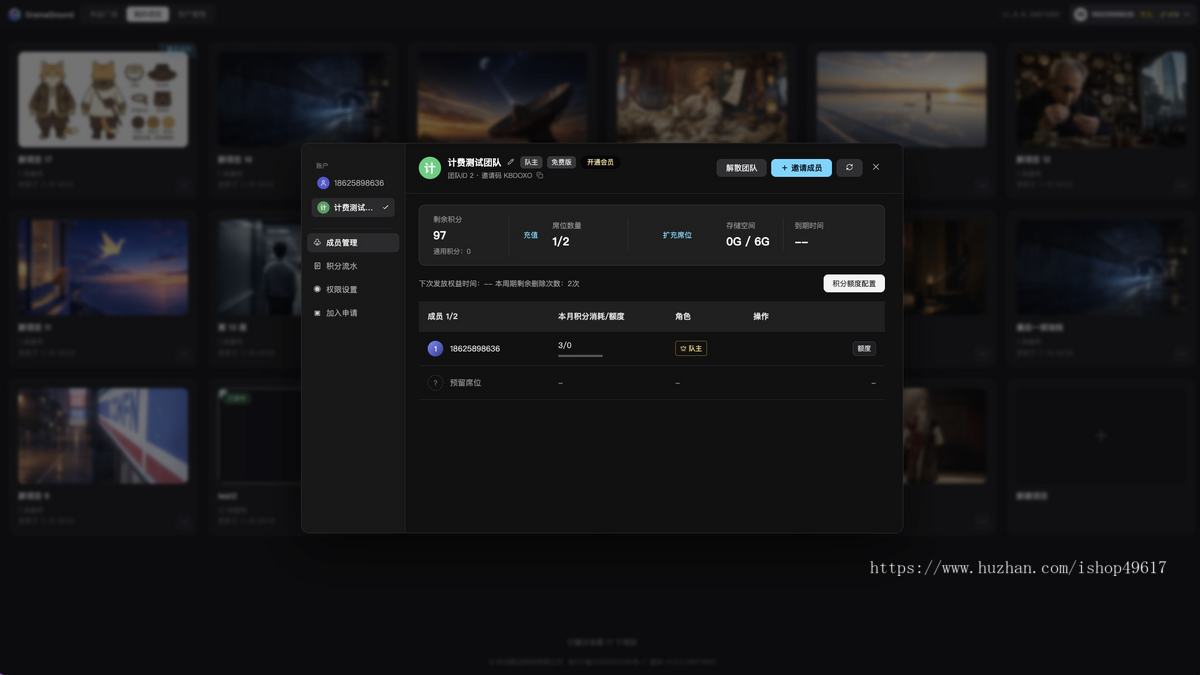
Task: Click member avatar in 18625898636 table row
Action: coord(435,349)
